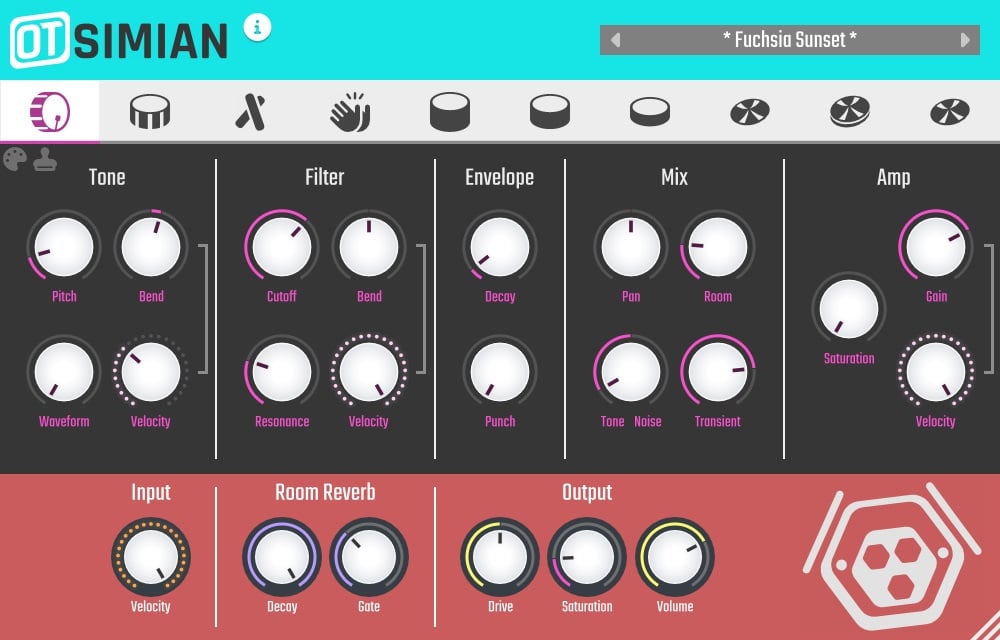Click the Amp section heading
Screen dimensions: 1000x640
click(x=893, y=177)
